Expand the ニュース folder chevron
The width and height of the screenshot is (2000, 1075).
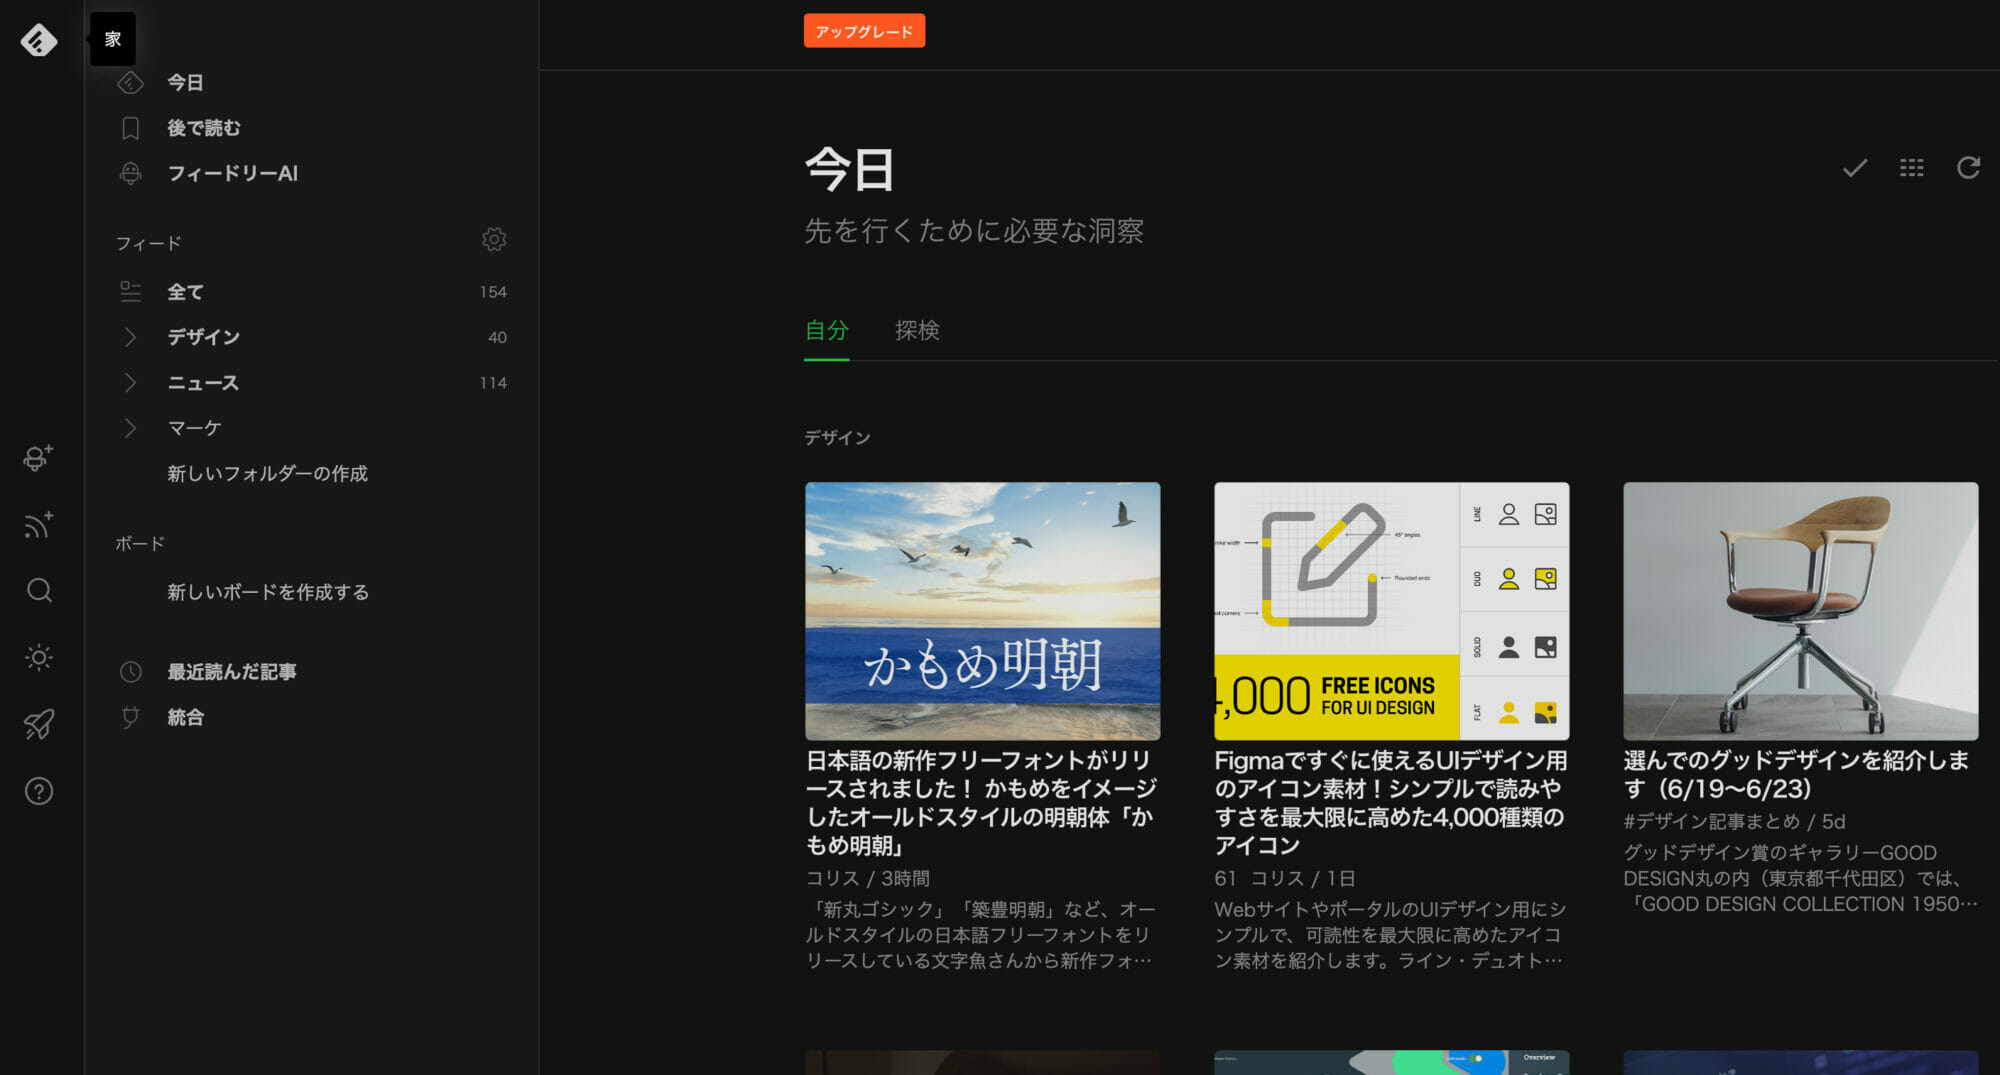(130, 383)
